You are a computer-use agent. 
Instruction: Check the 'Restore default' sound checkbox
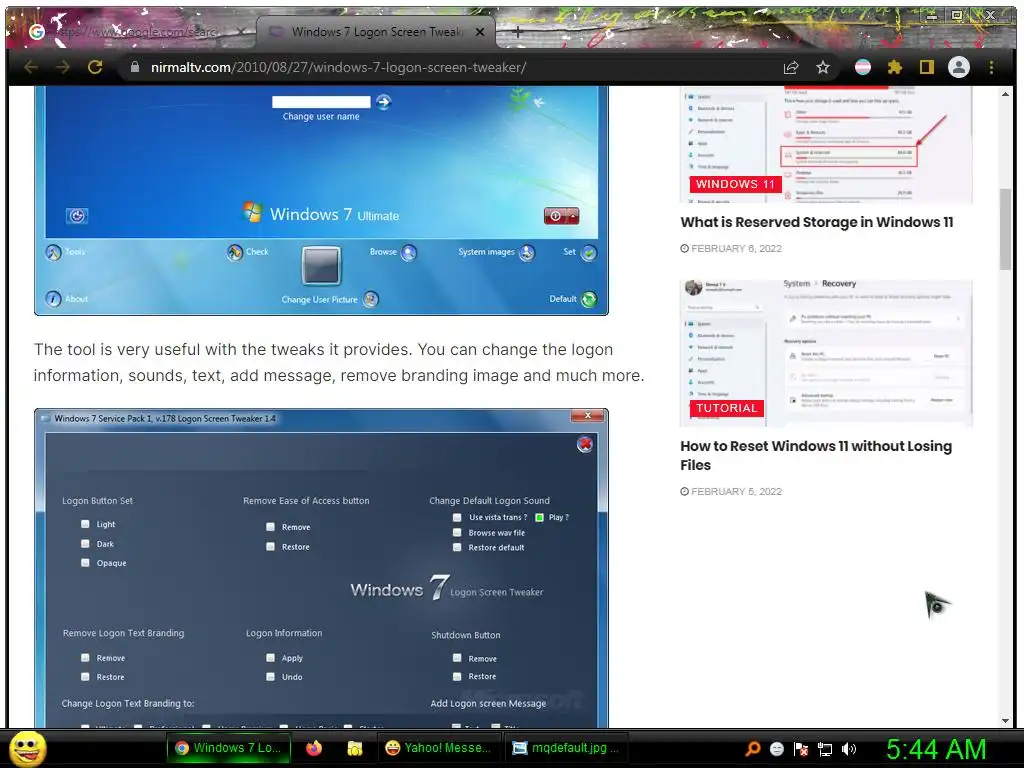[x=457, y=547]
